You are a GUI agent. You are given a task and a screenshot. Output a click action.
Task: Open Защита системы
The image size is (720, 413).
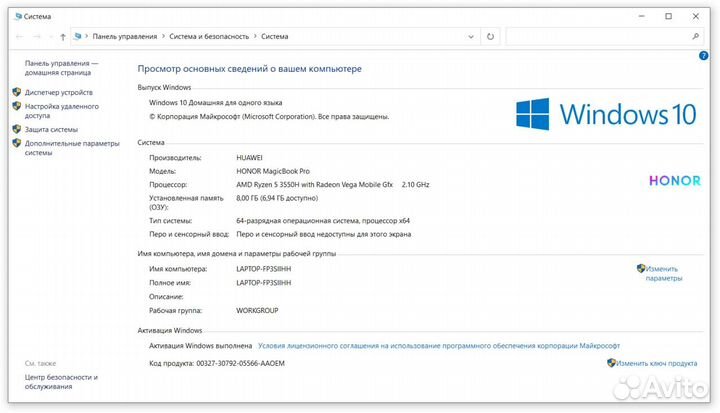[x=51, y=130]
